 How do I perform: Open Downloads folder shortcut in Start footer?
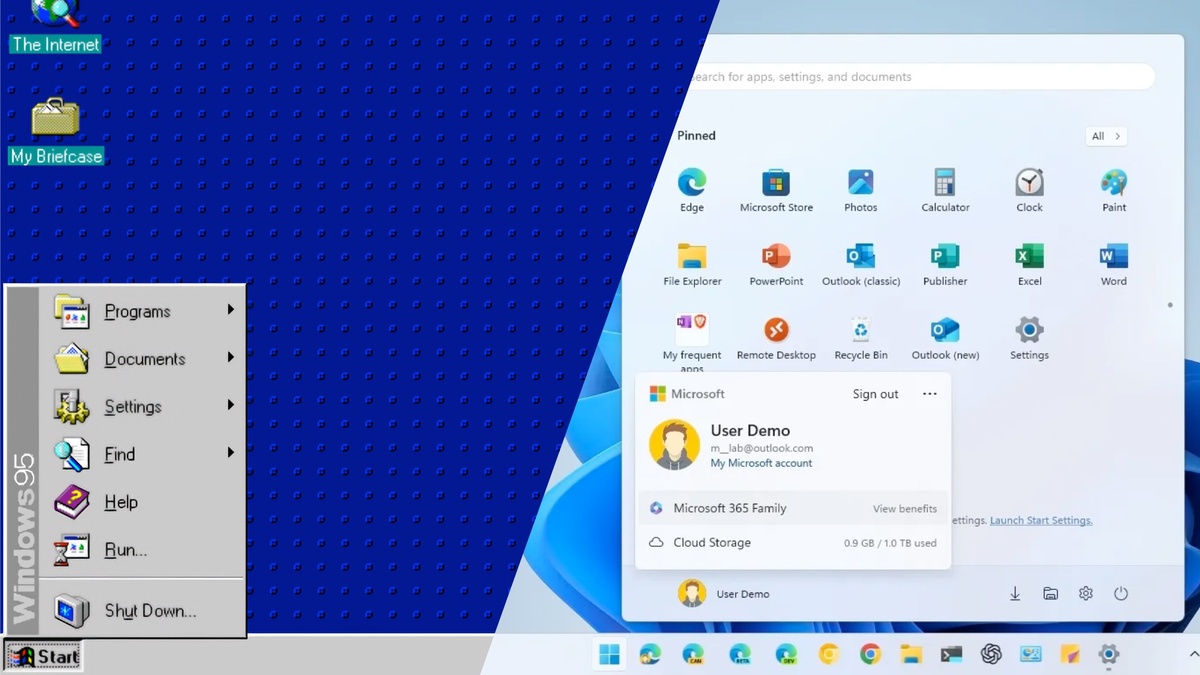coord(1015,593)
